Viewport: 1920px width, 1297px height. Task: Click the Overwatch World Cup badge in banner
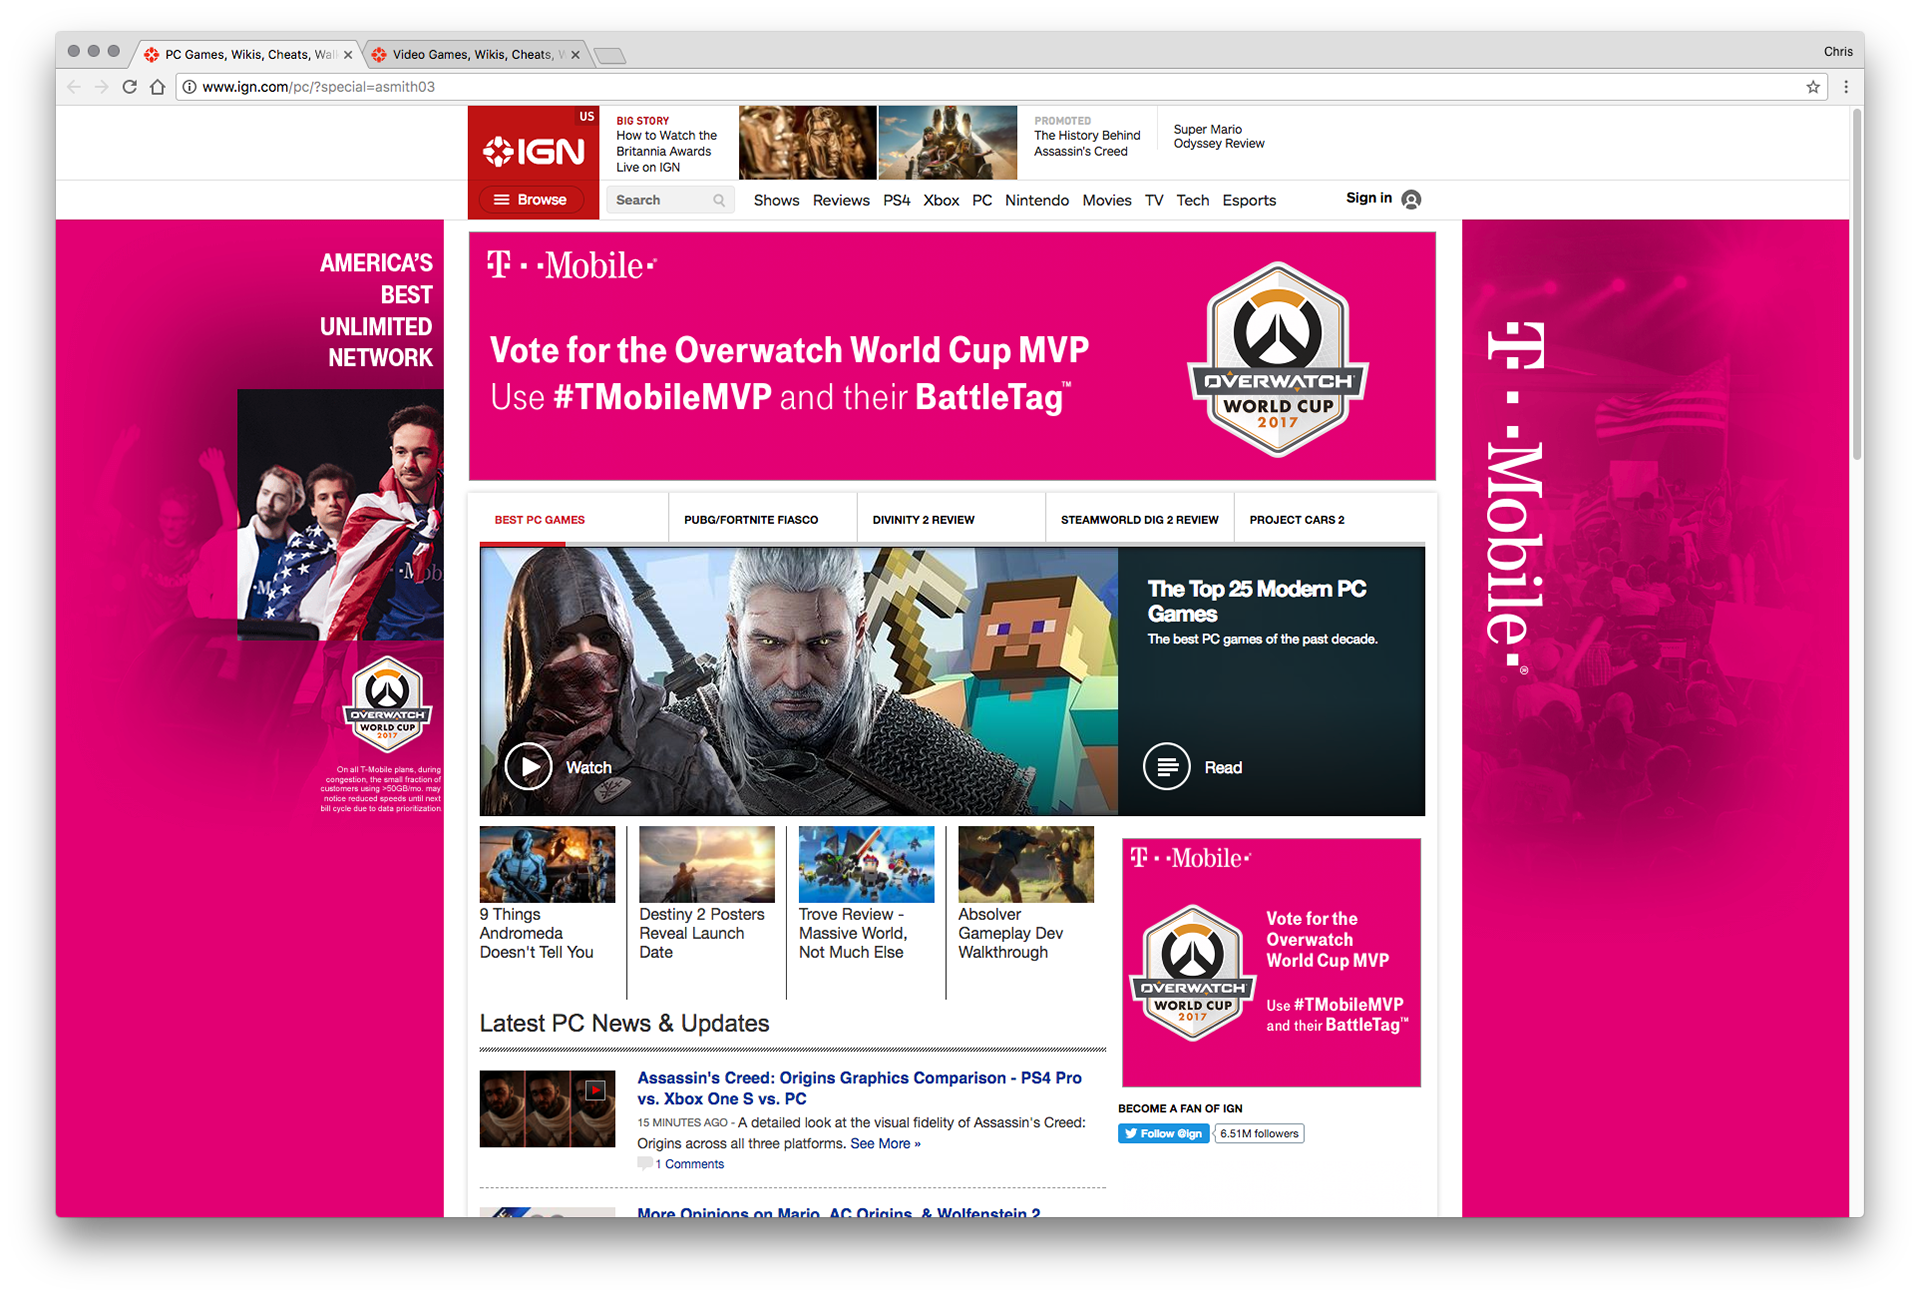[x=1277, y=359]
